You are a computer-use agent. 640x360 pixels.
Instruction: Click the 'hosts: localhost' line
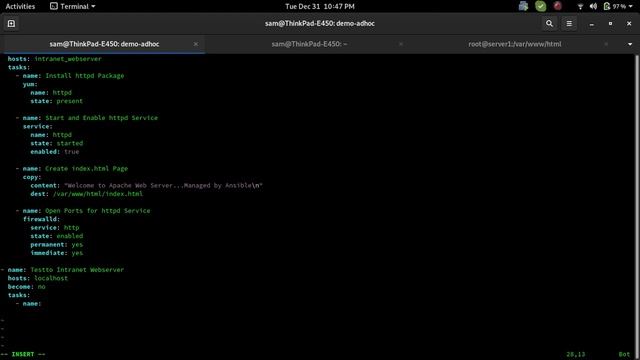click(38, 278)
